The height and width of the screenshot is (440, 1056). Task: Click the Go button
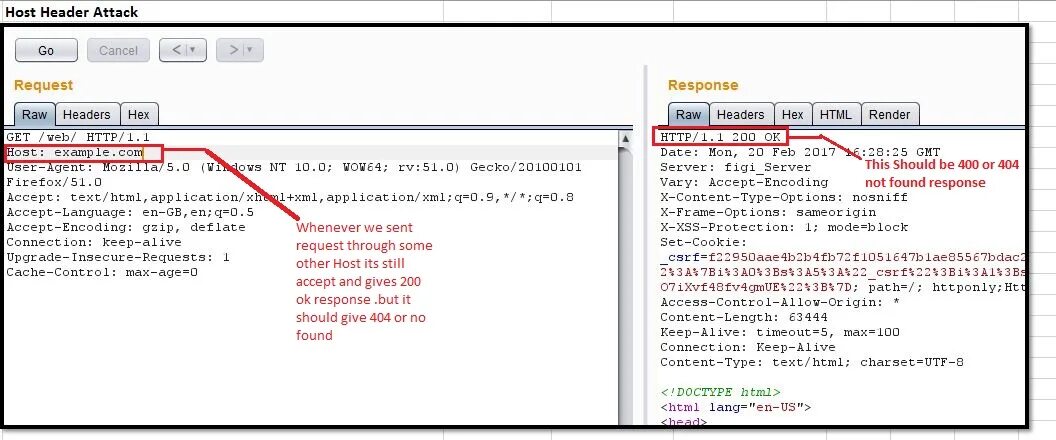pyautogui.click(x=46, y=51)
